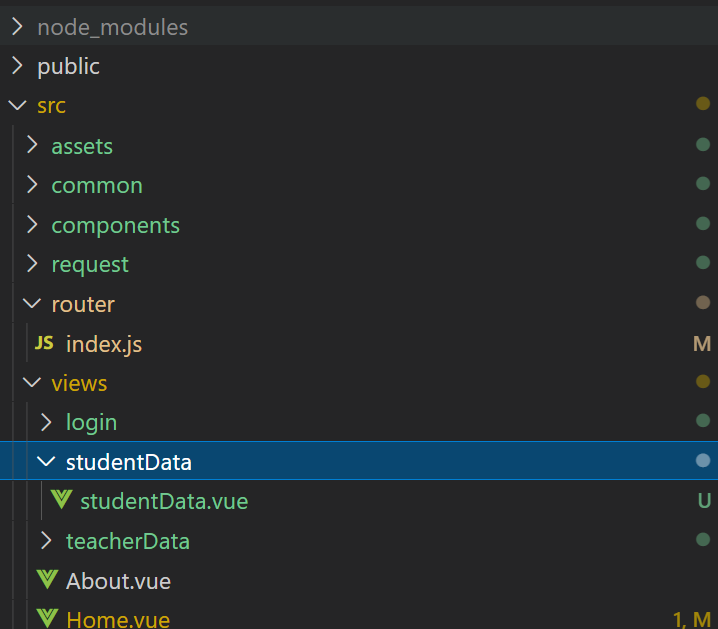The width and height of the screenshot is (718, 629).
Task: Collapse the router folder chevron
Action: [32, 303]
